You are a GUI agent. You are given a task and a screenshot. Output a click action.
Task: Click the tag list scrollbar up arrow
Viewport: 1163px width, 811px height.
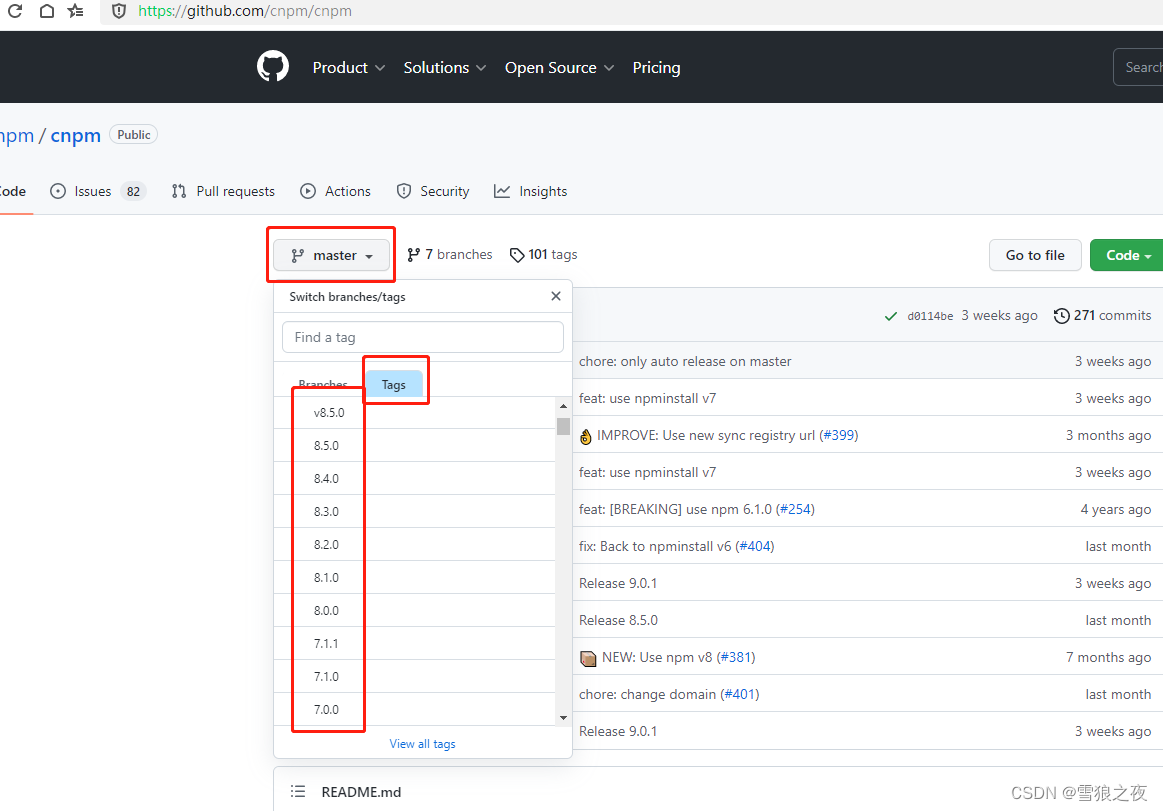click(x=564, y=406)
